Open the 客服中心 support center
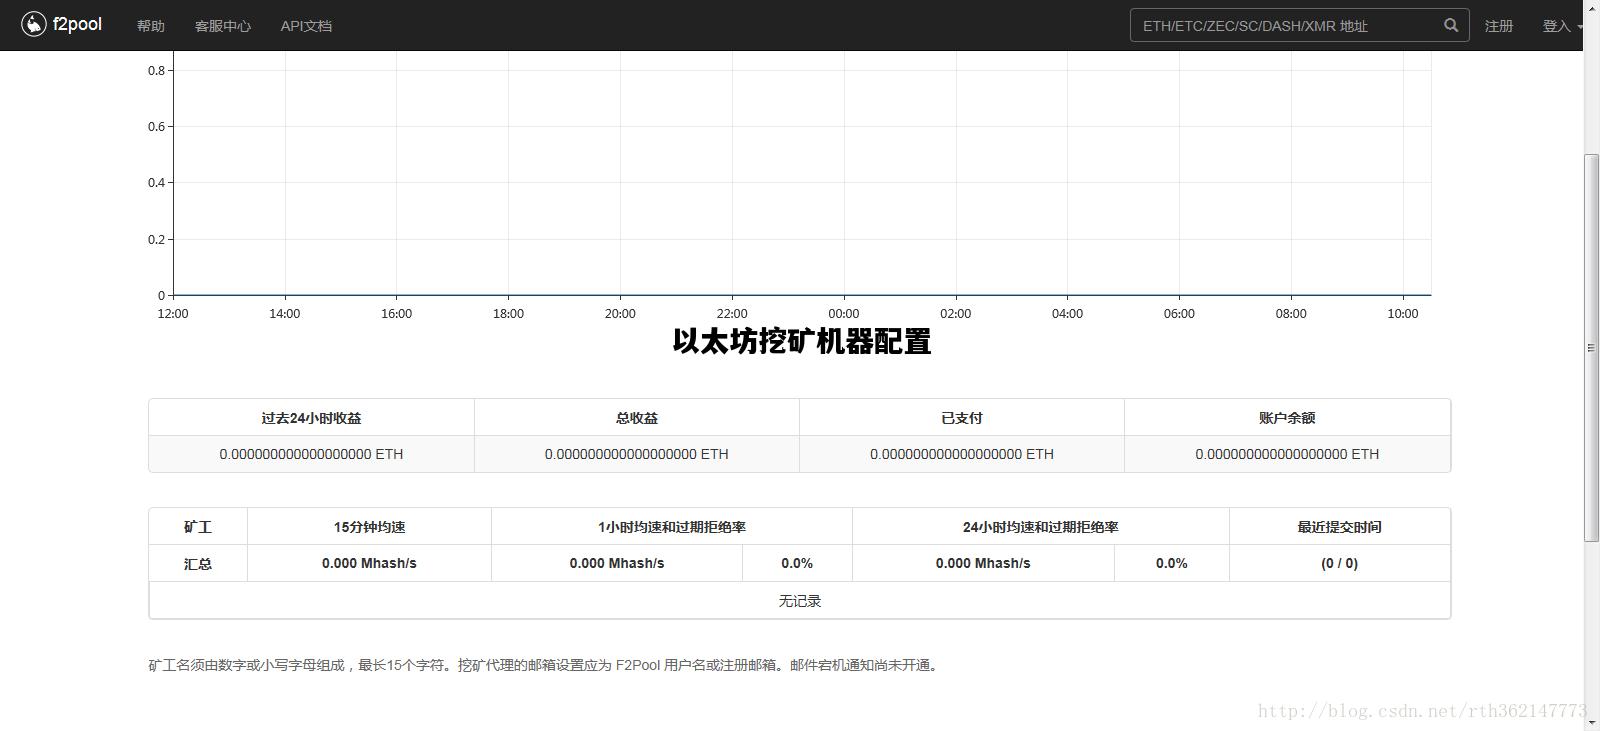The height and width of the screenshot is (731, 1600). (x=223, y=26)
